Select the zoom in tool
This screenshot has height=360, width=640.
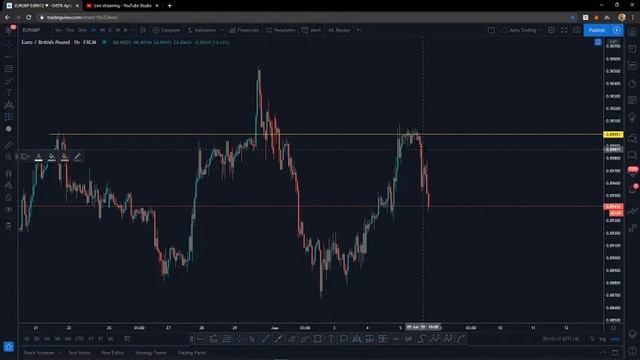coord(9,157)
